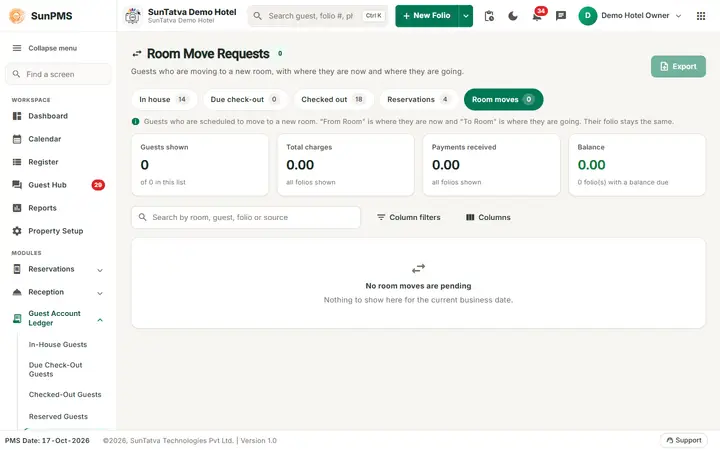Screen dimensions: 720x450
Task: Switch to the Checked out tab
Action: (333, 100)
